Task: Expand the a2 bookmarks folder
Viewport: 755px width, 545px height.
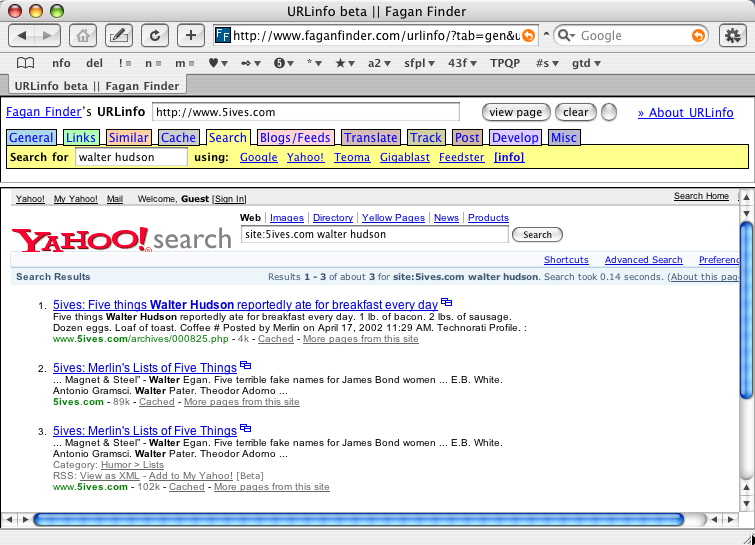Action: (379, 63)
